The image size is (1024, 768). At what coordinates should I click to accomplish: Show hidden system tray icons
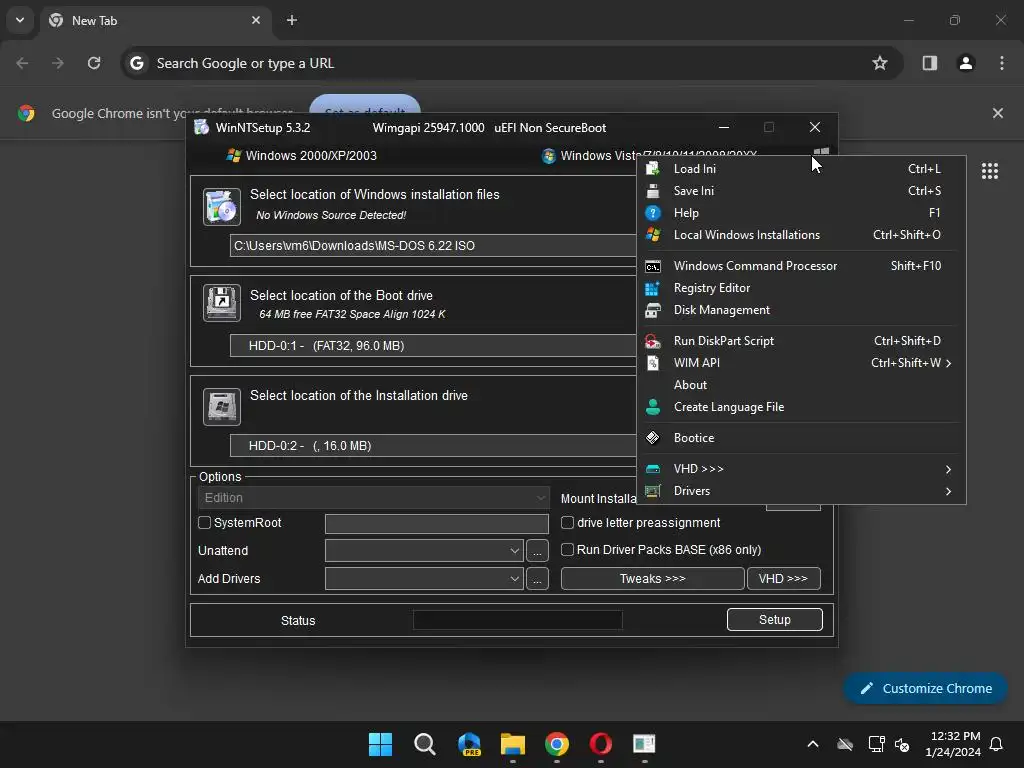coord(812,744)
